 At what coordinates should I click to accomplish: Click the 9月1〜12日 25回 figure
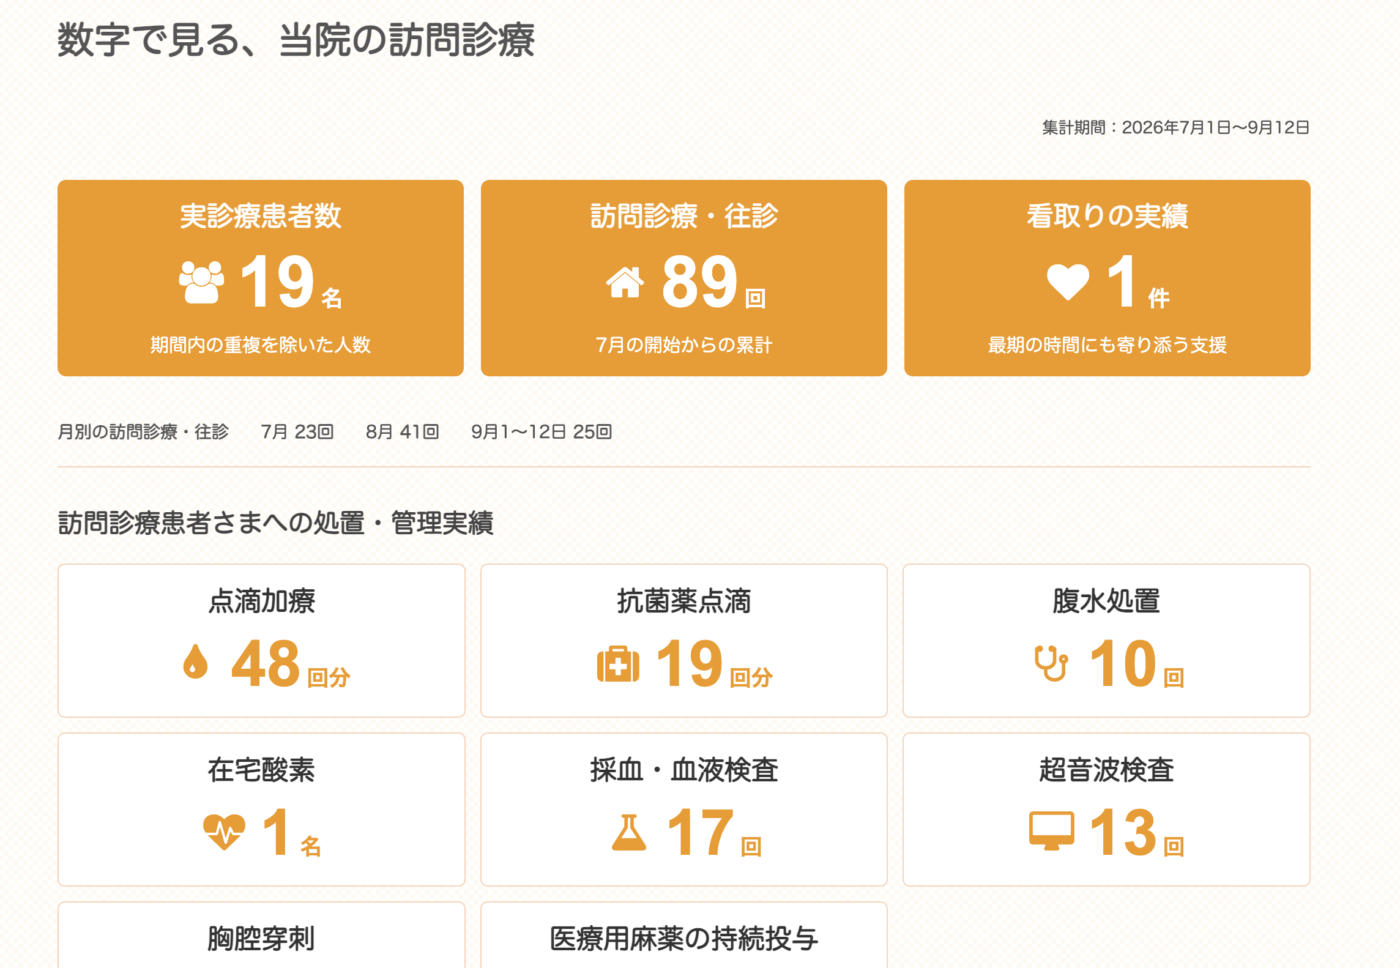point(541,432)
